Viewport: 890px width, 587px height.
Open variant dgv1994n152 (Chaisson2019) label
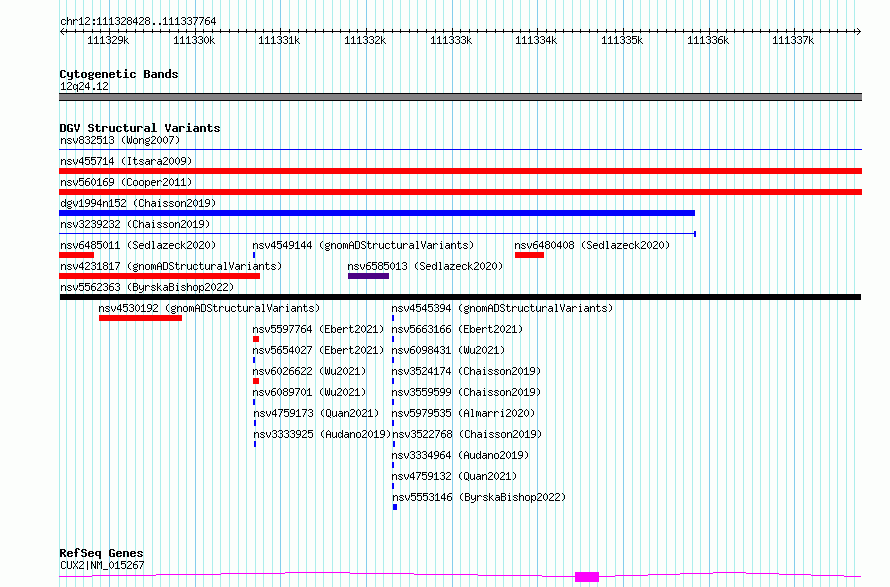(138, 203)
